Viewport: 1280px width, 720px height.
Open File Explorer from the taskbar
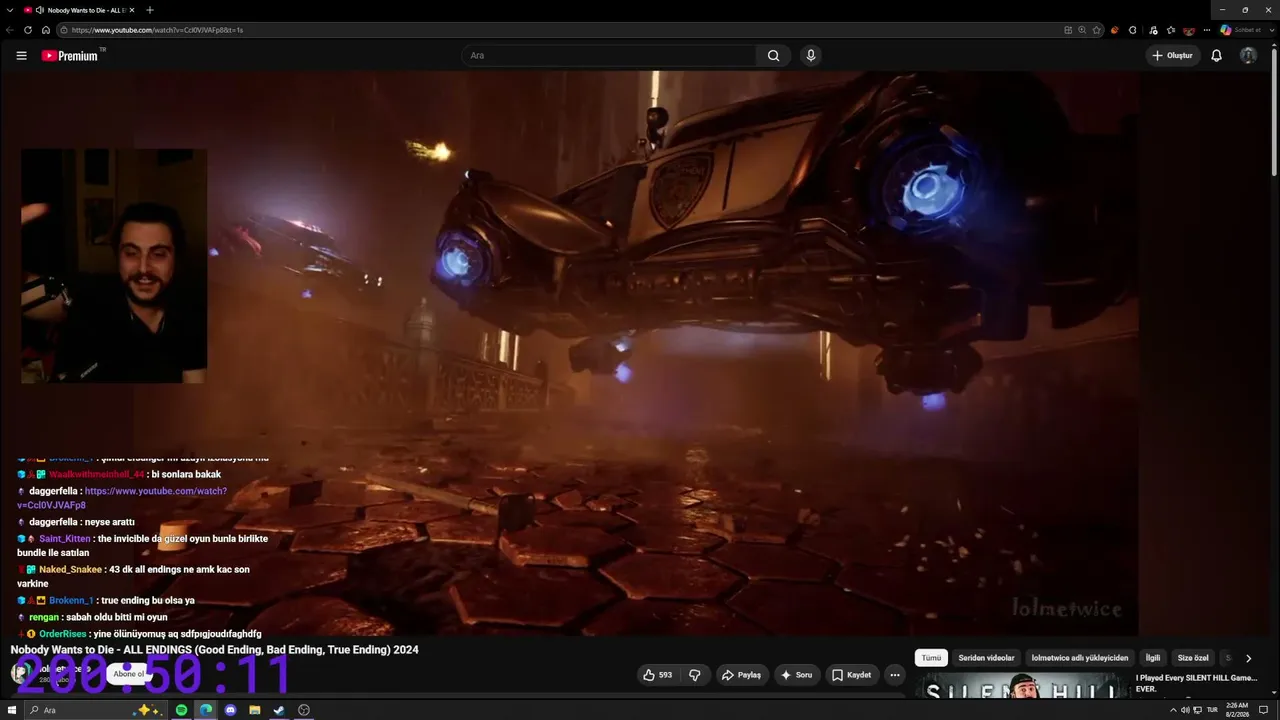pyautogui.click(x=255, y=710)
